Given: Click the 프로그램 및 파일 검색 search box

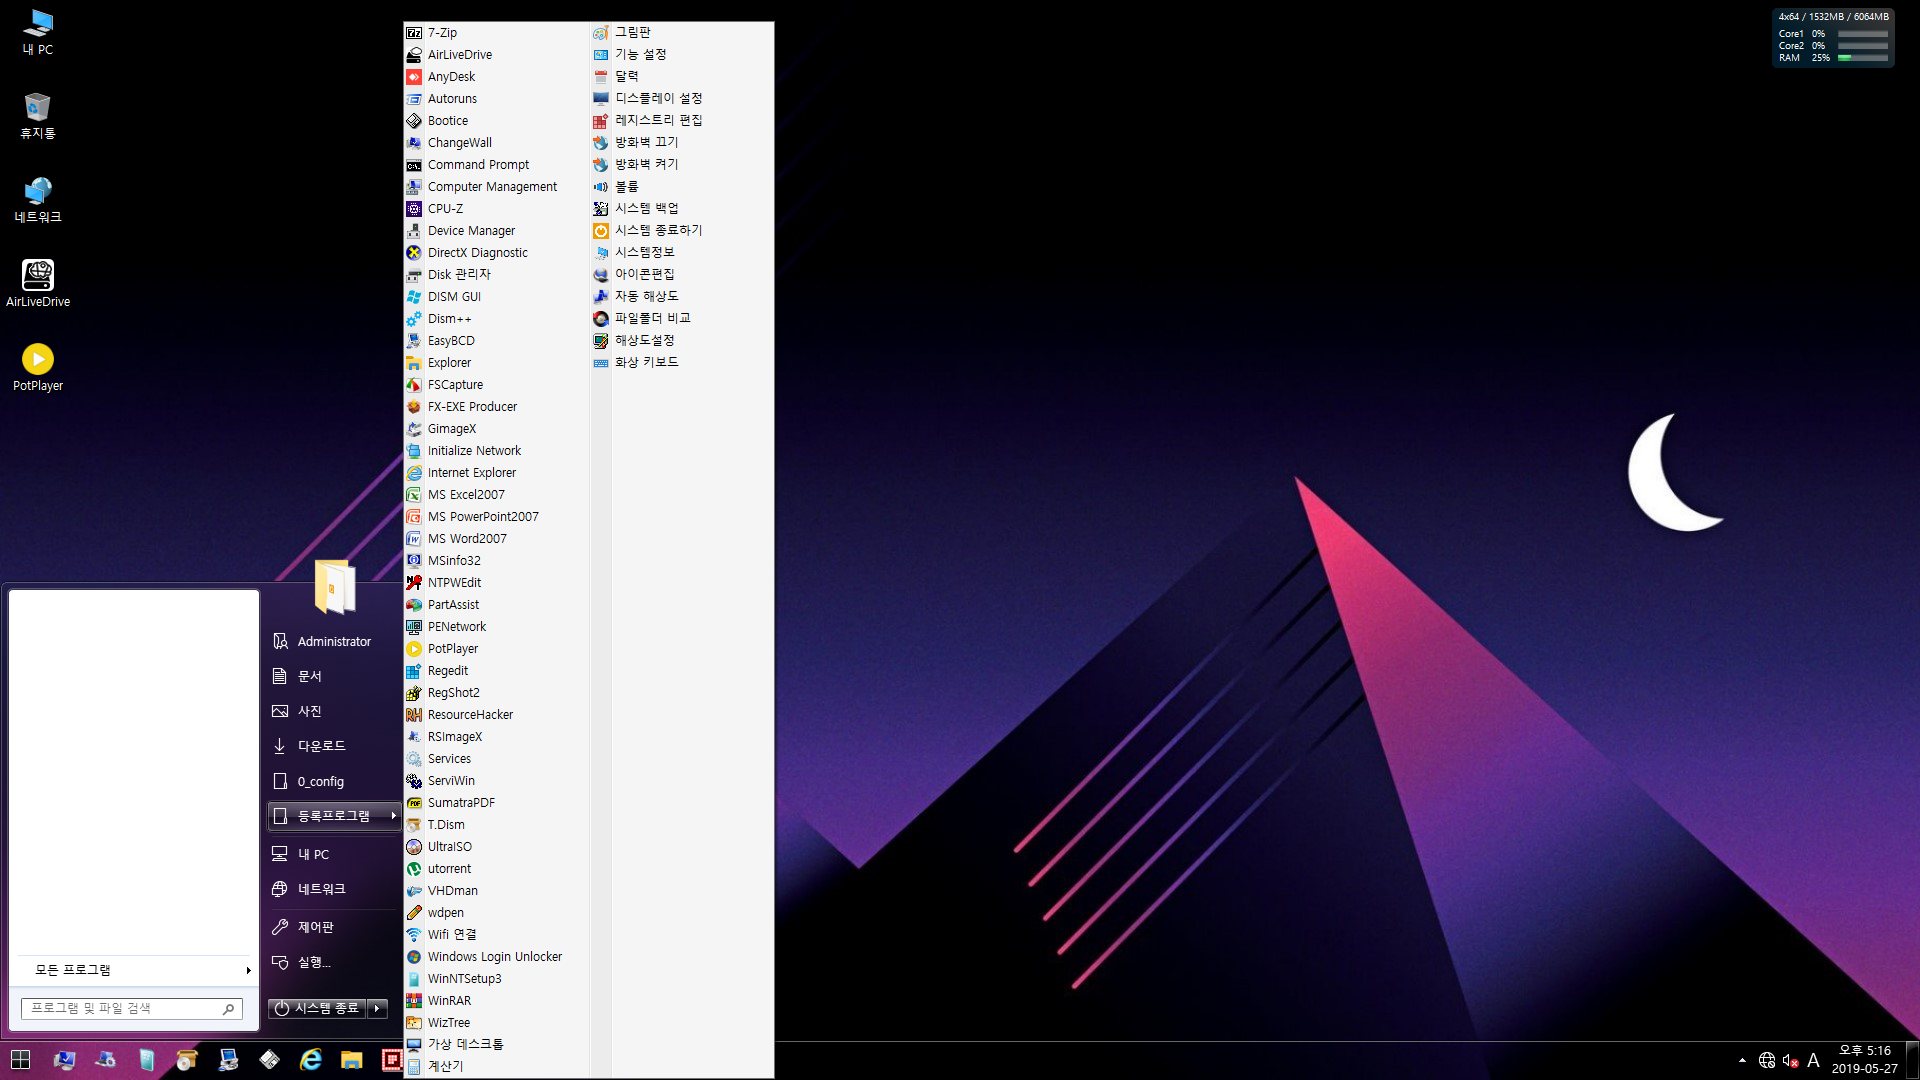Looking at the screenshot, I should point(132,1009).
